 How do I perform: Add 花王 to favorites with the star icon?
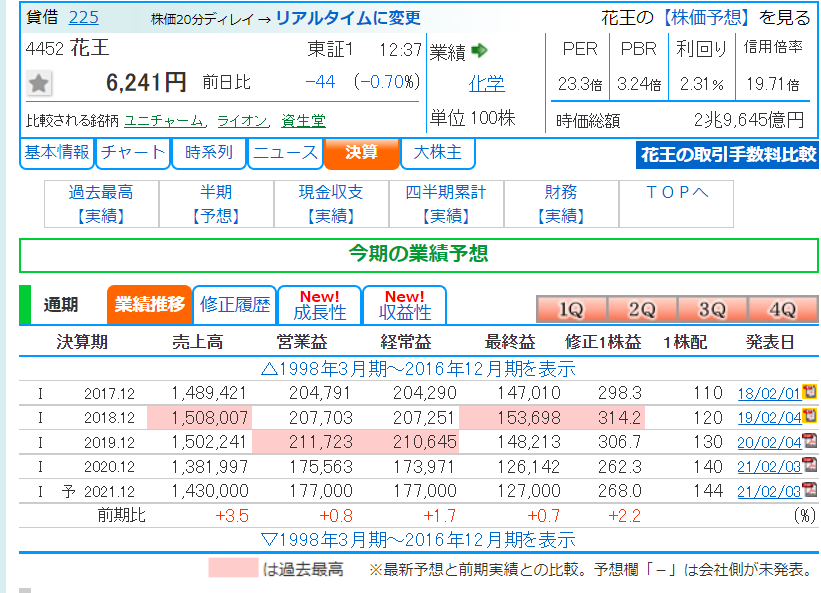tap(39, 83)
